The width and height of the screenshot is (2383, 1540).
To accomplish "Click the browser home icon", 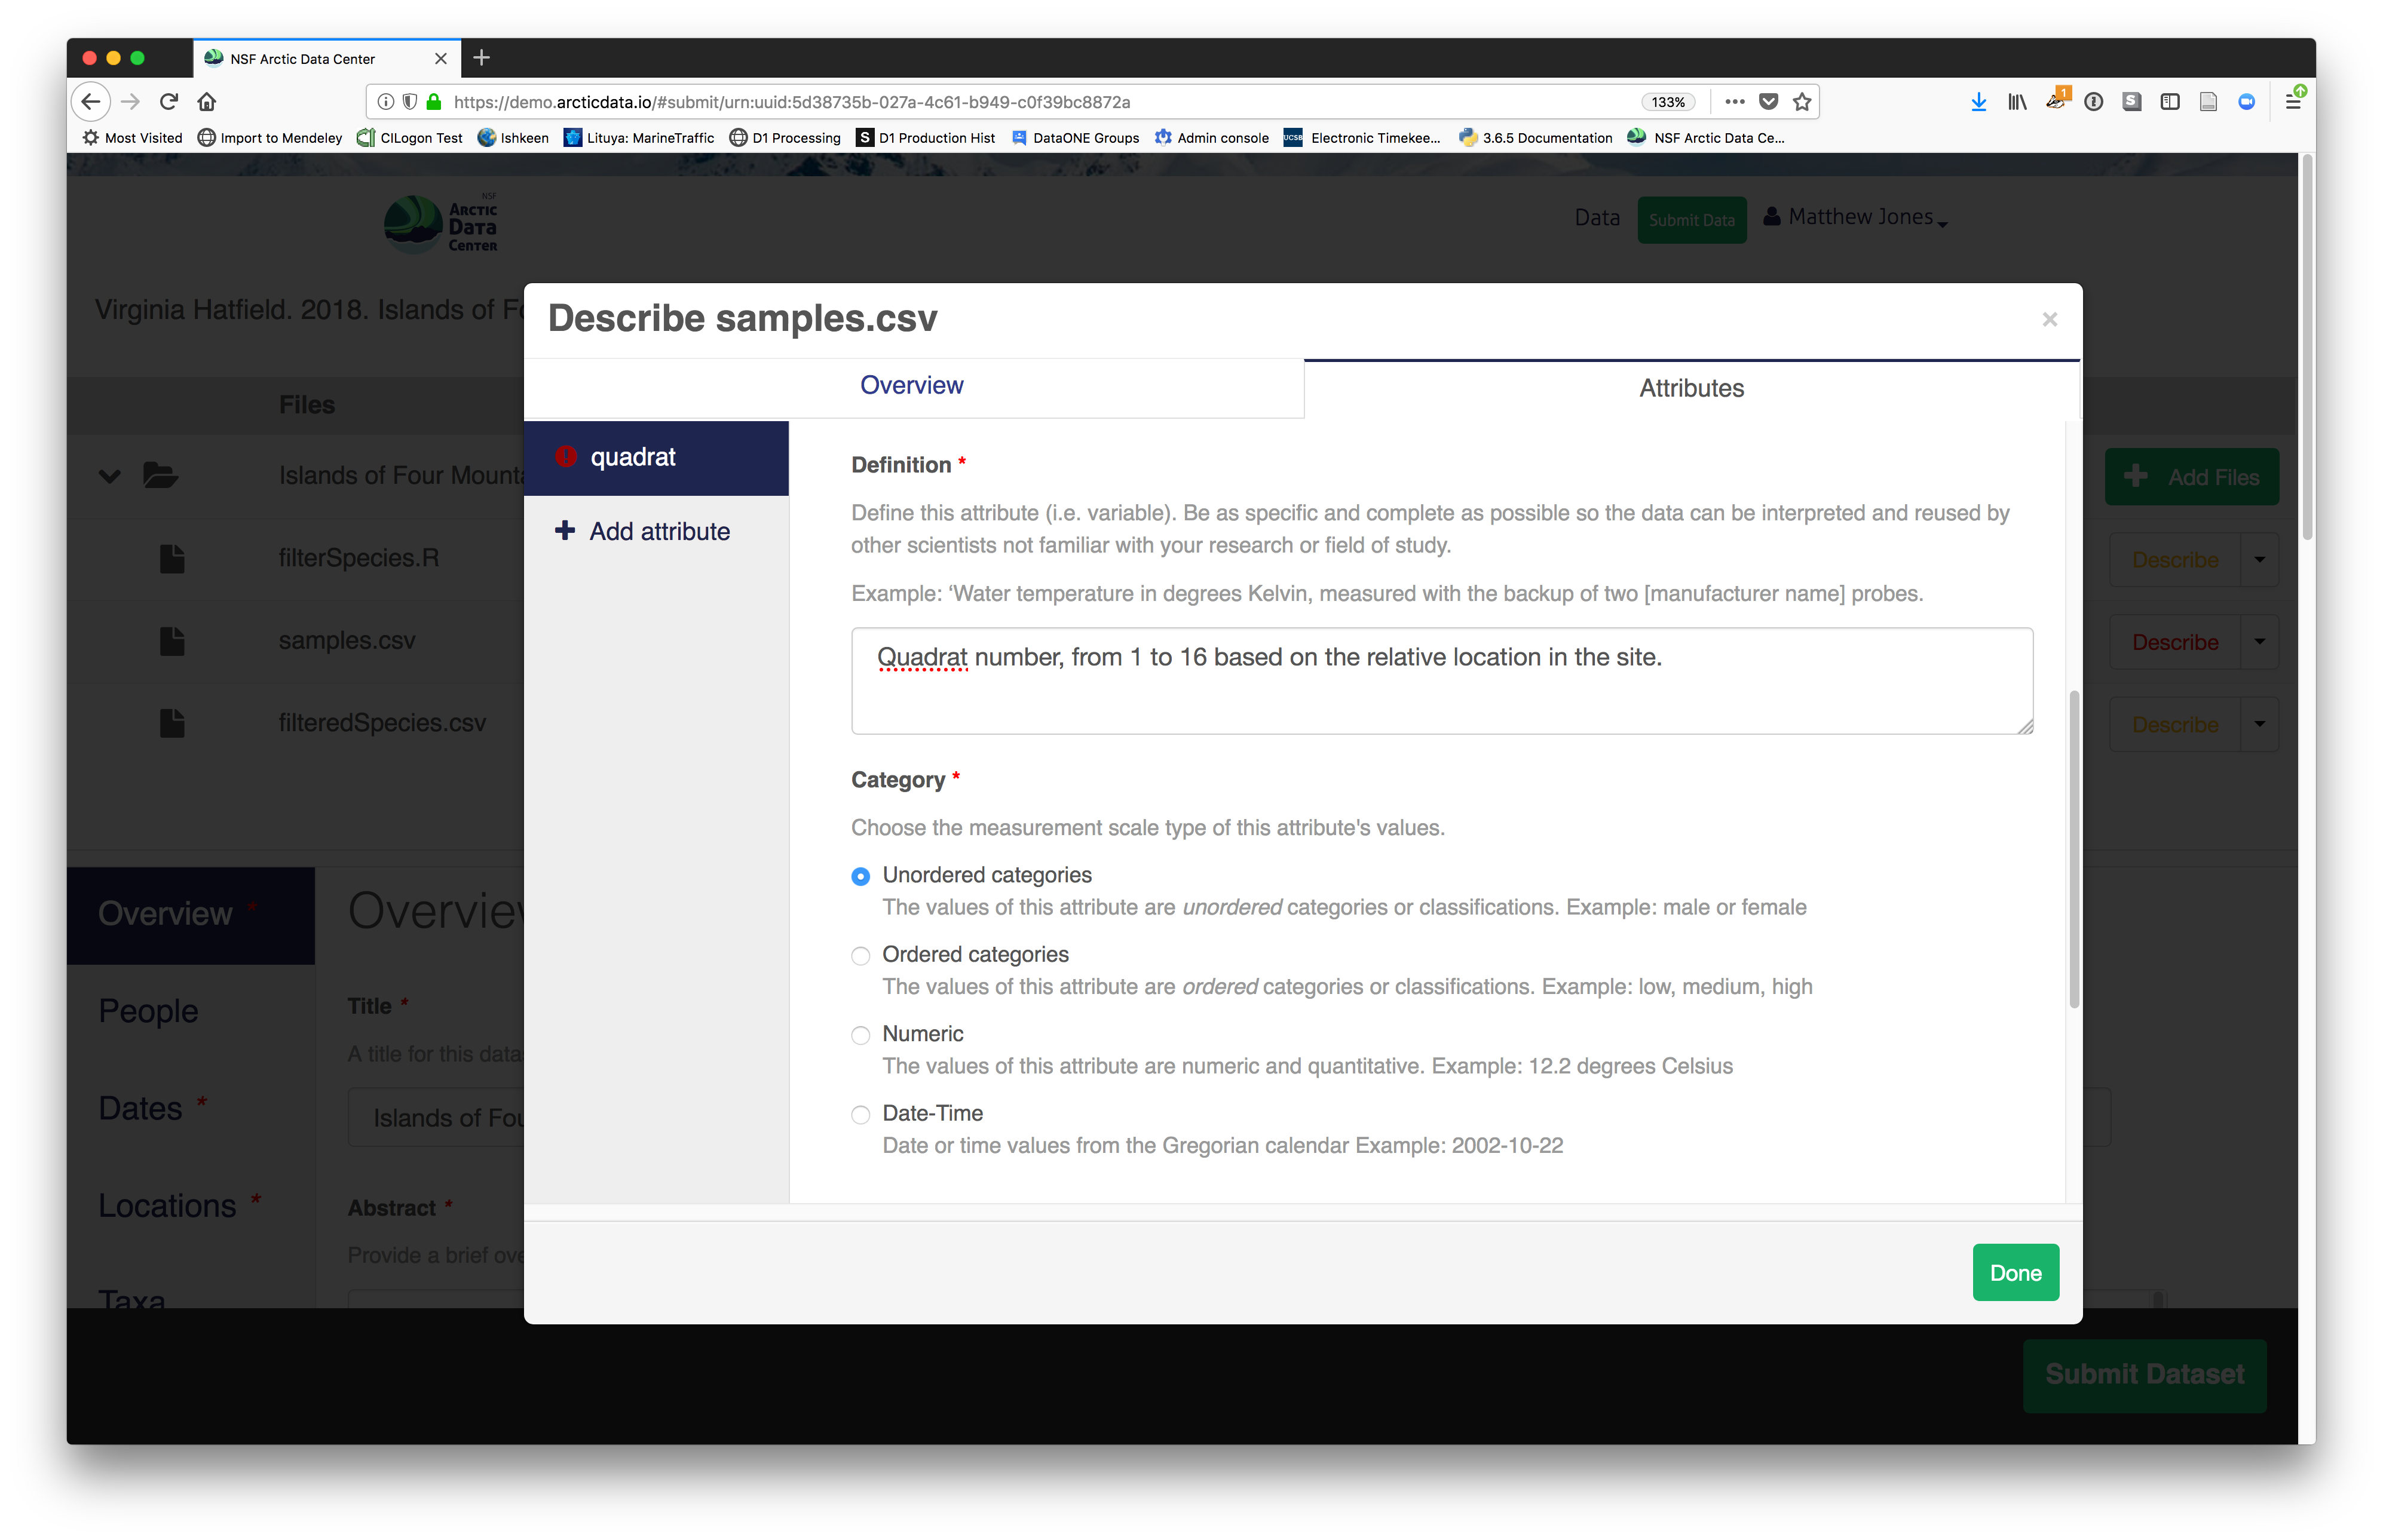I will point(207,101).
